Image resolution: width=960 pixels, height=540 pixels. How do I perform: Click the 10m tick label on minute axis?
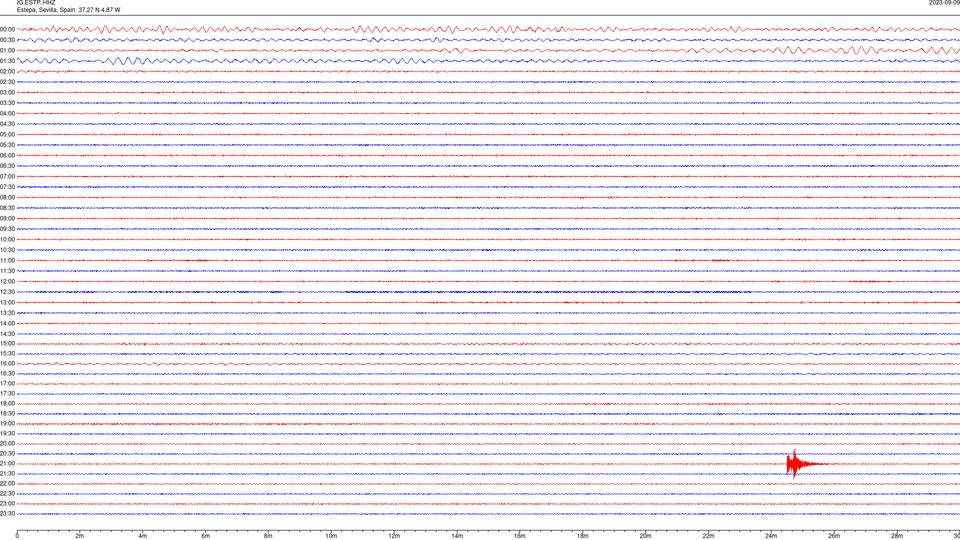click(331, 536)
